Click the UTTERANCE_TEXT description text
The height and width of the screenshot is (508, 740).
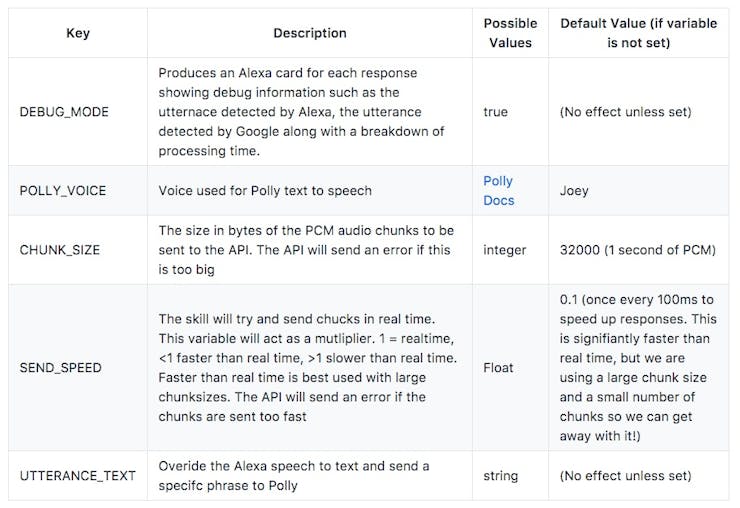click(x=294, y=476)
